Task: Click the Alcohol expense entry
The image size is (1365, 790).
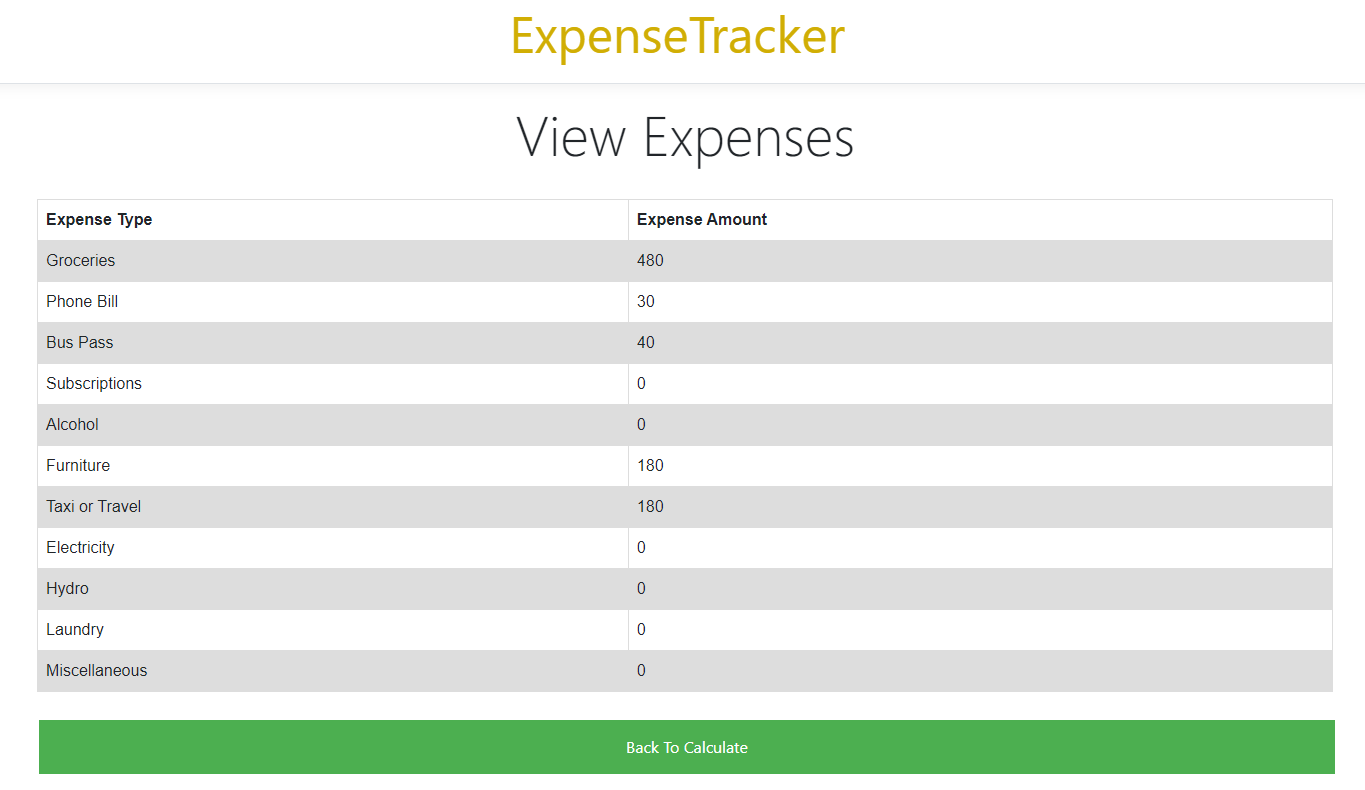Action: point(72,424)
